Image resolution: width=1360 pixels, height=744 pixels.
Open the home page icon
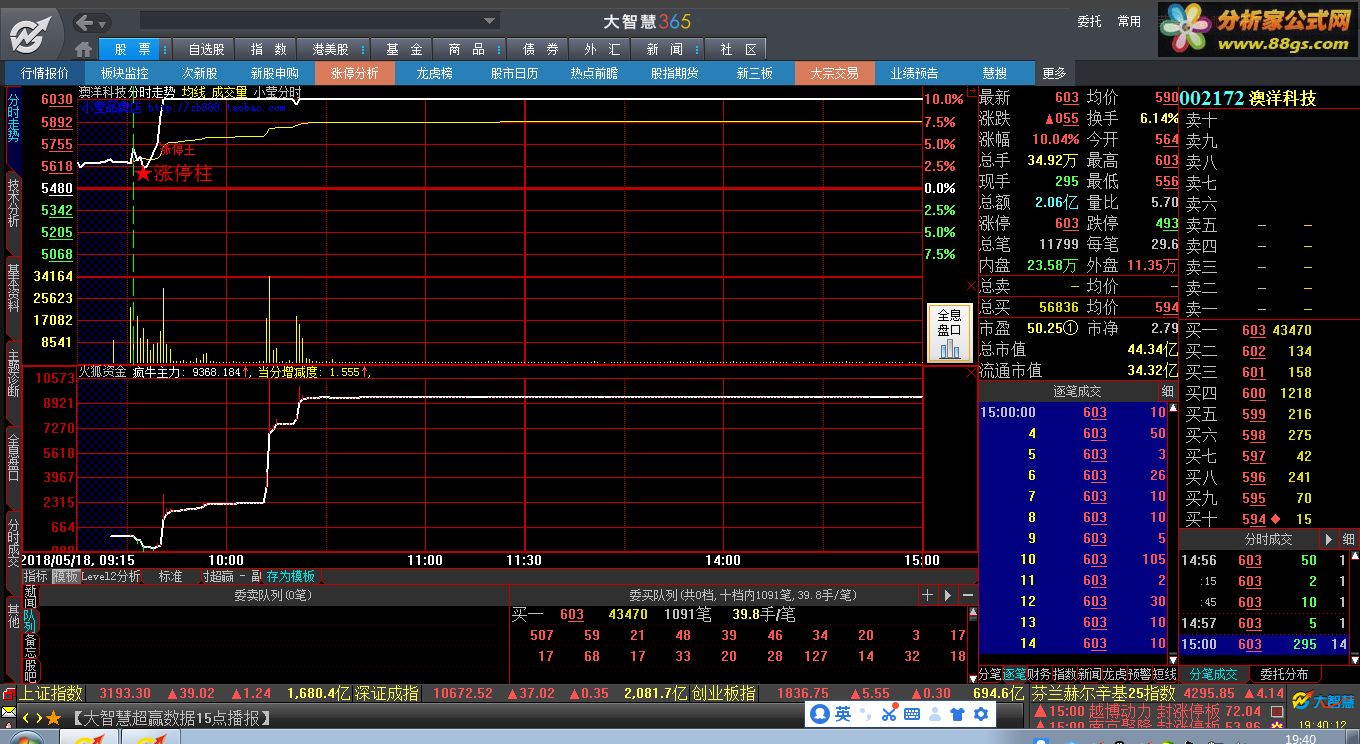(84, 49)
